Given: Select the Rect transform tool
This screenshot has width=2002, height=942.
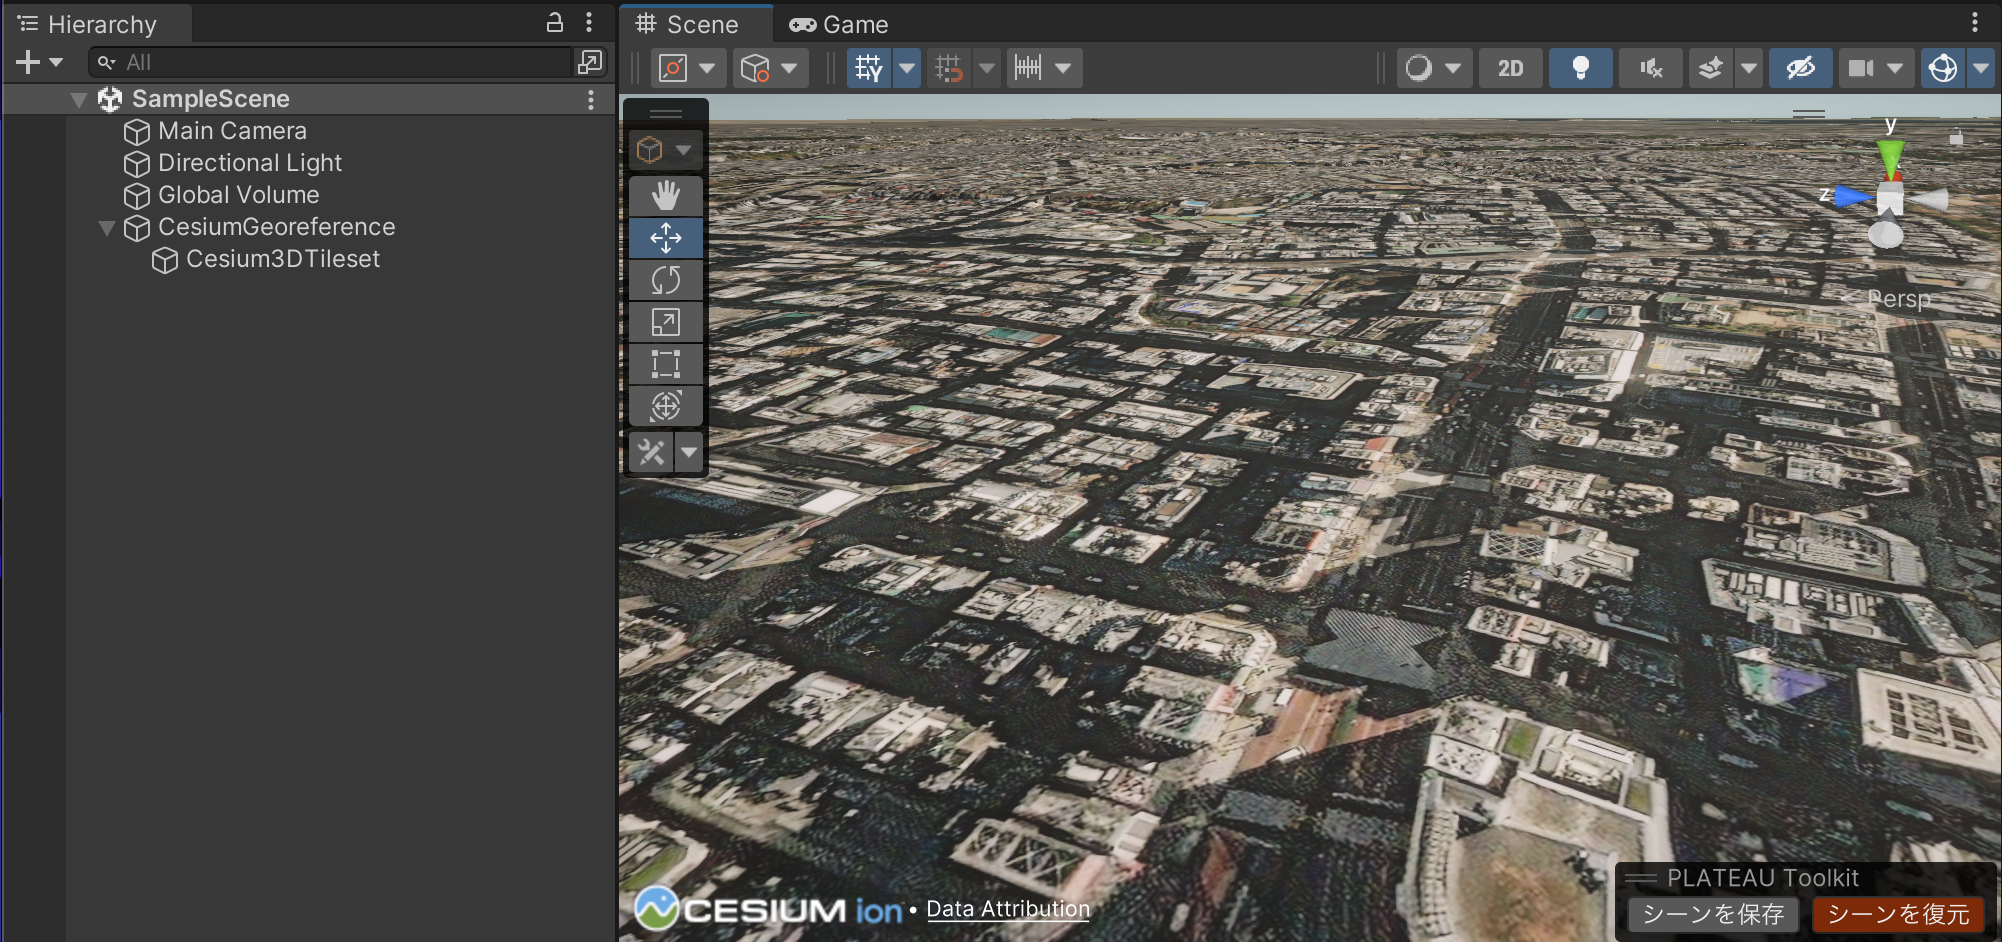Looking at the screenshot, I should (x=665, y=364).
